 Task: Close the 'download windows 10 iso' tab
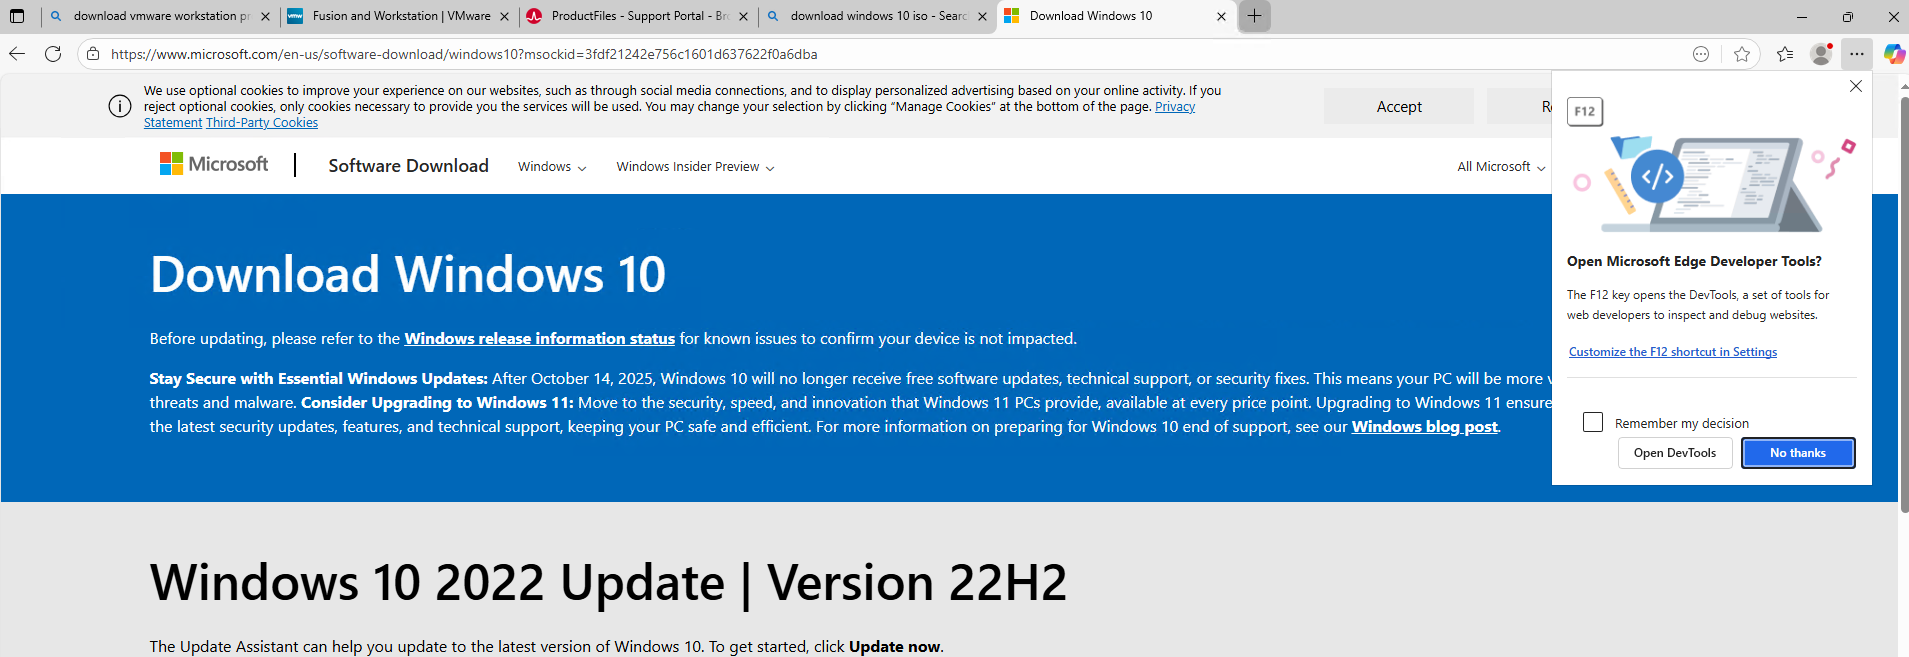(982, 16)
